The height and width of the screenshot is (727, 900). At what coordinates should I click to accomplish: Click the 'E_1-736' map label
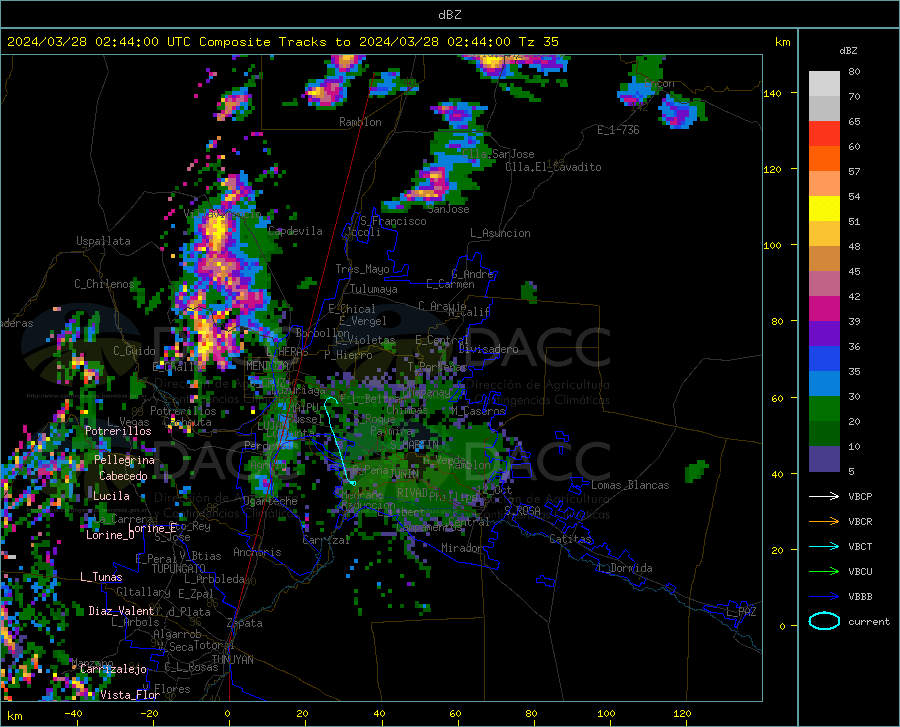click(x=618, y=130)
